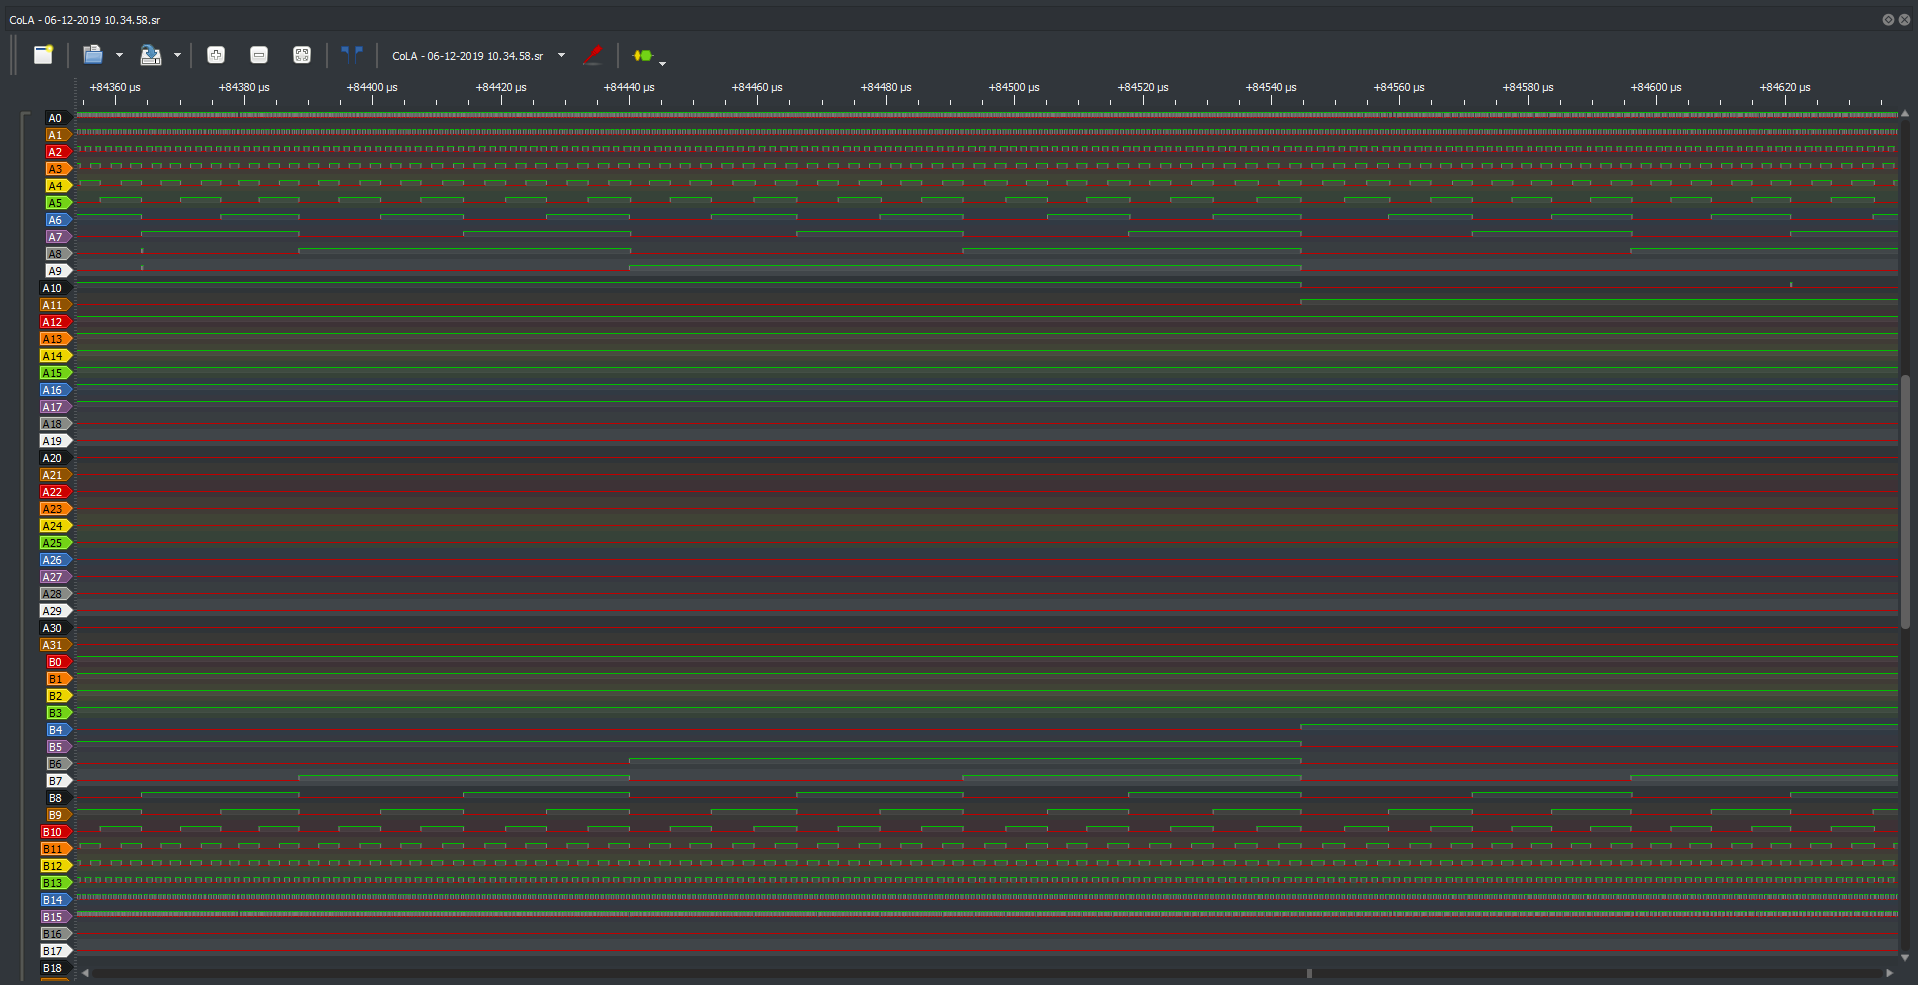Select the B0 channel label
Screen dimensions: 1918x985
pos(57,662)
